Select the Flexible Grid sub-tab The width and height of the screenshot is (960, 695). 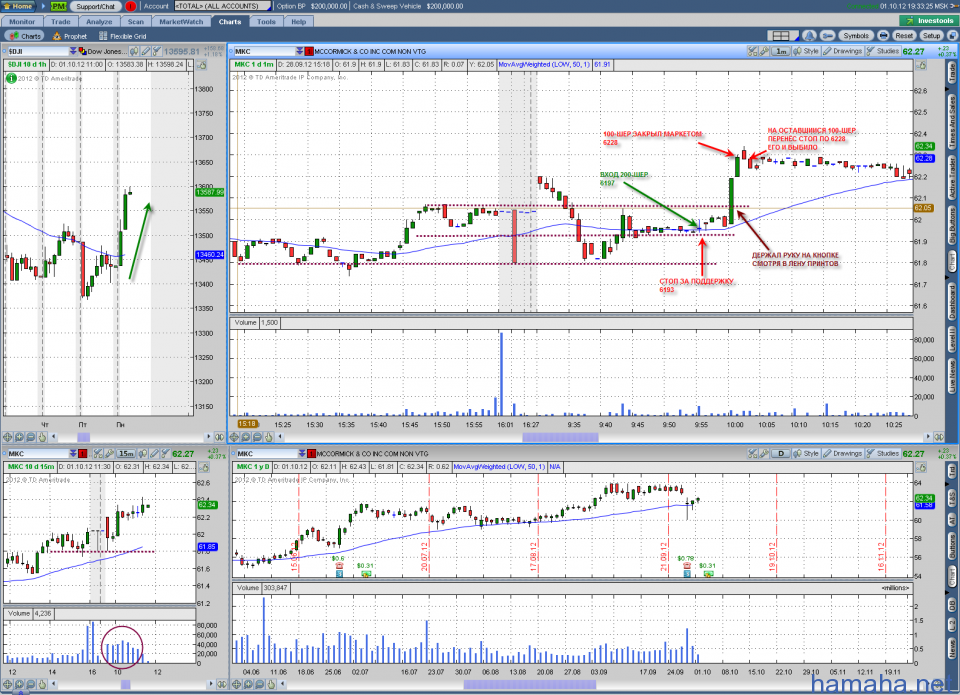[x=122, y=36]
